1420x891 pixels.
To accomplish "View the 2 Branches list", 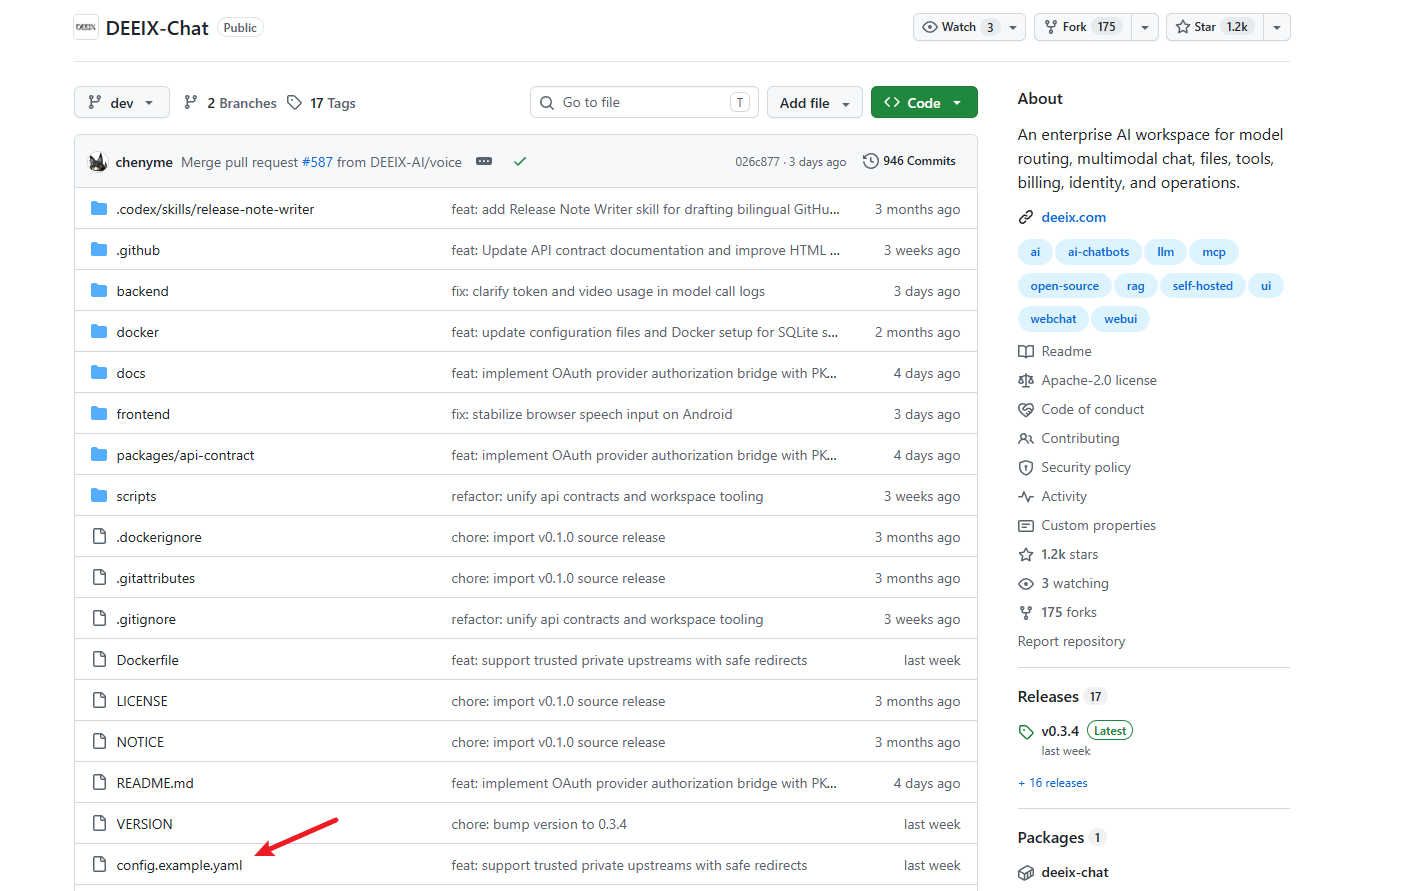I will pos(231,103).
